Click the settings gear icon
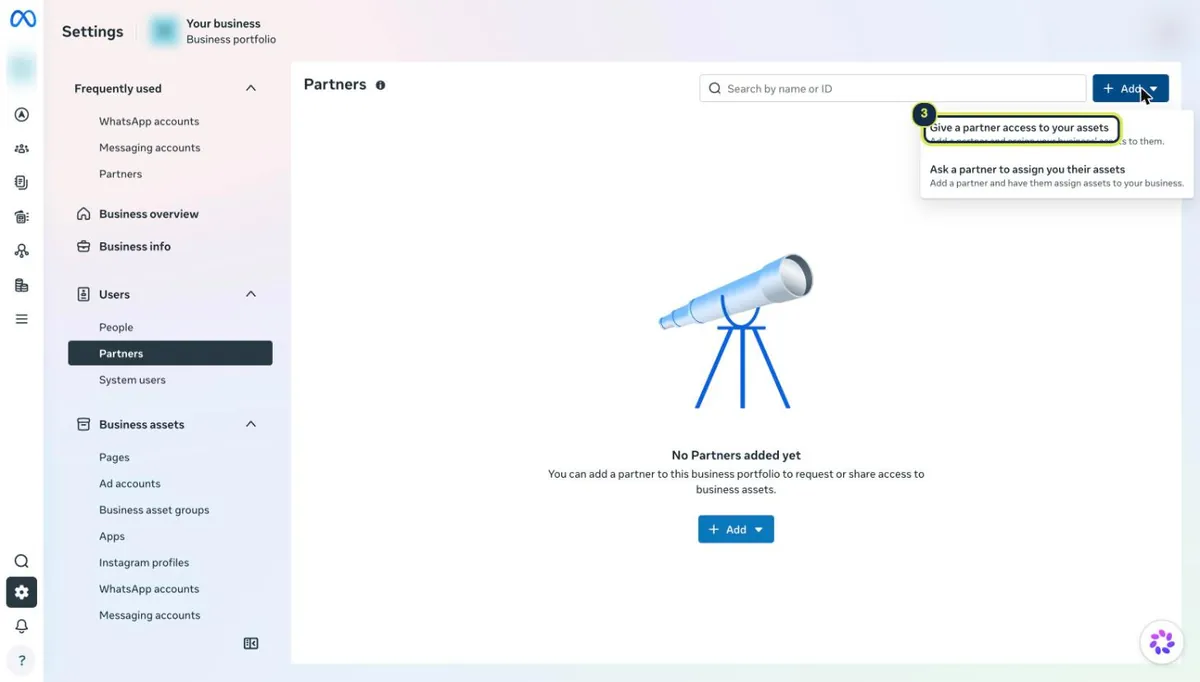This screenshot has height=682, width=1200. (x=22, y=592)
